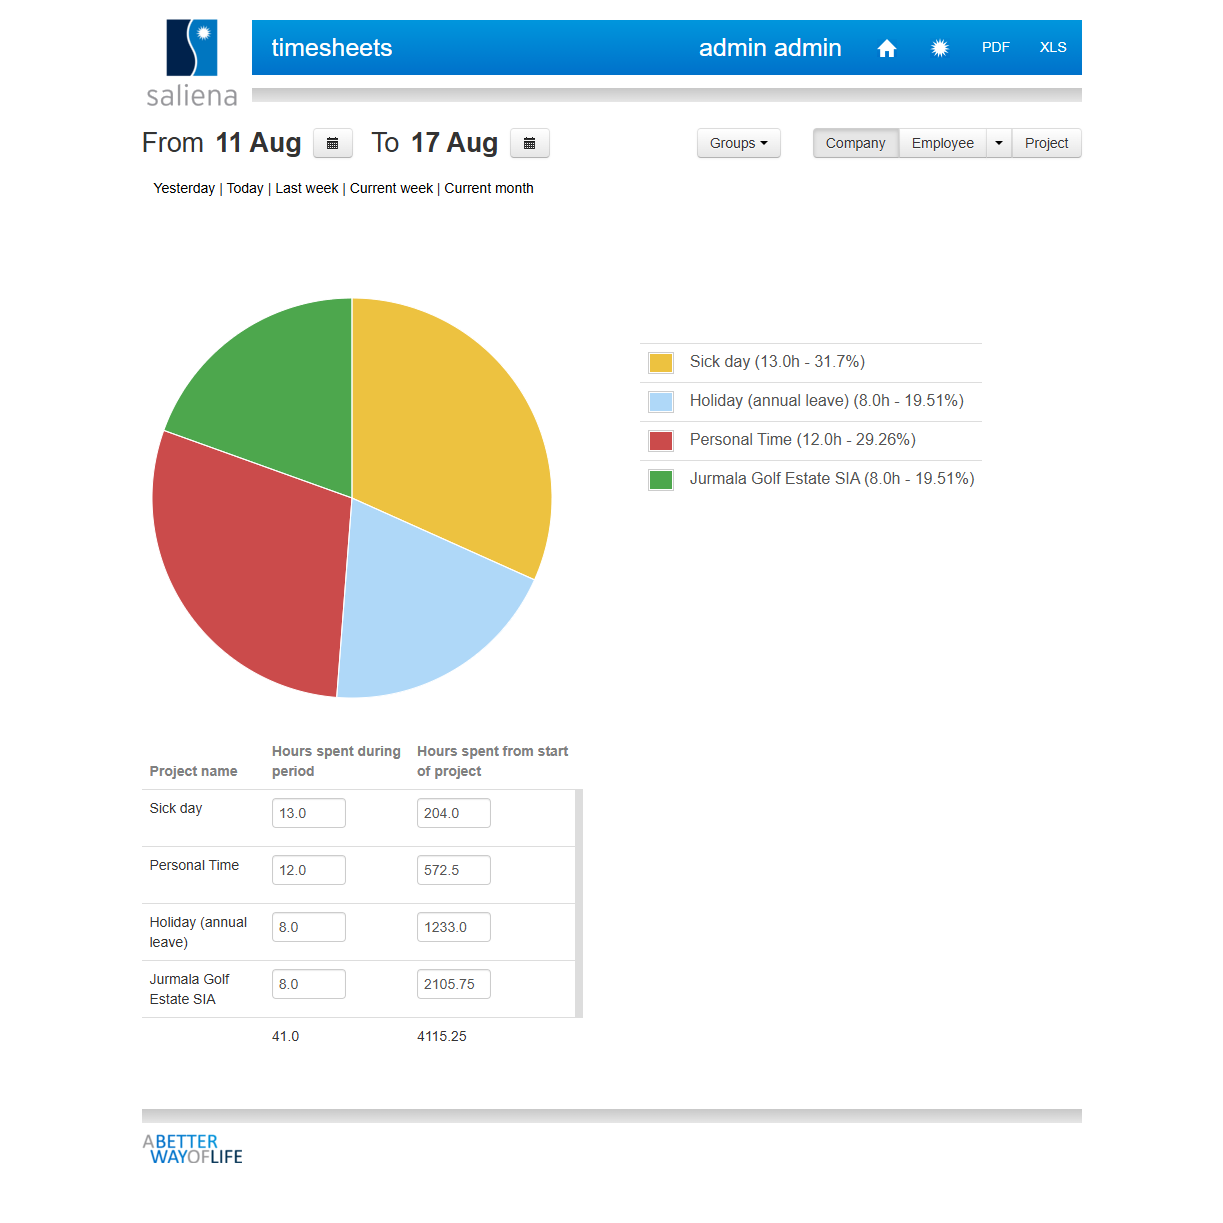The height and width of the screenshot is (1223, 1223).
Task: Click the Yesterday link
Action: [183, 188]
